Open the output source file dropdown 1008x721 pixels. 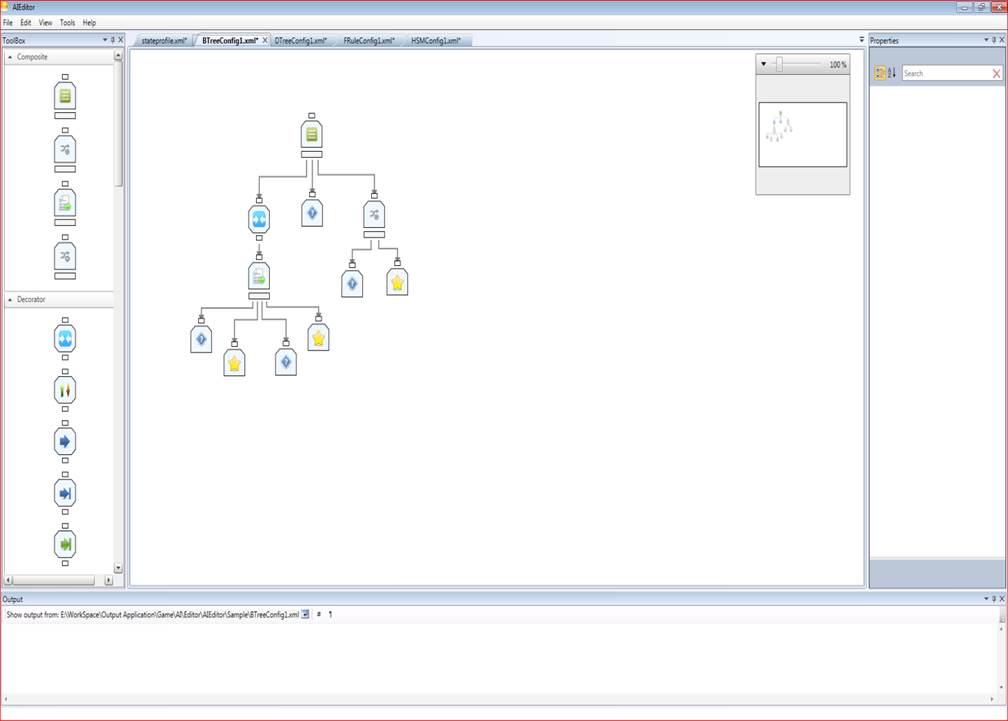(x=306, y=615)
